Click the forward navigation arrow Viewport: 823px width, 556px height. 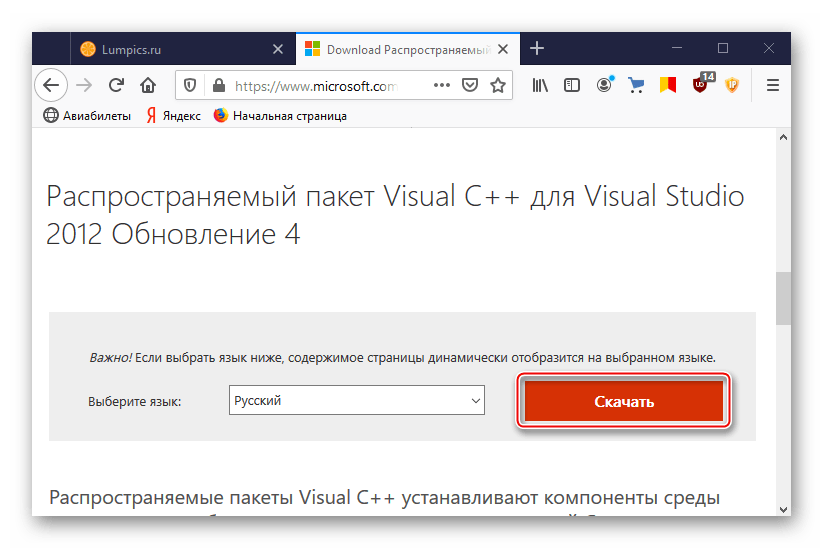tap(84, 85)
